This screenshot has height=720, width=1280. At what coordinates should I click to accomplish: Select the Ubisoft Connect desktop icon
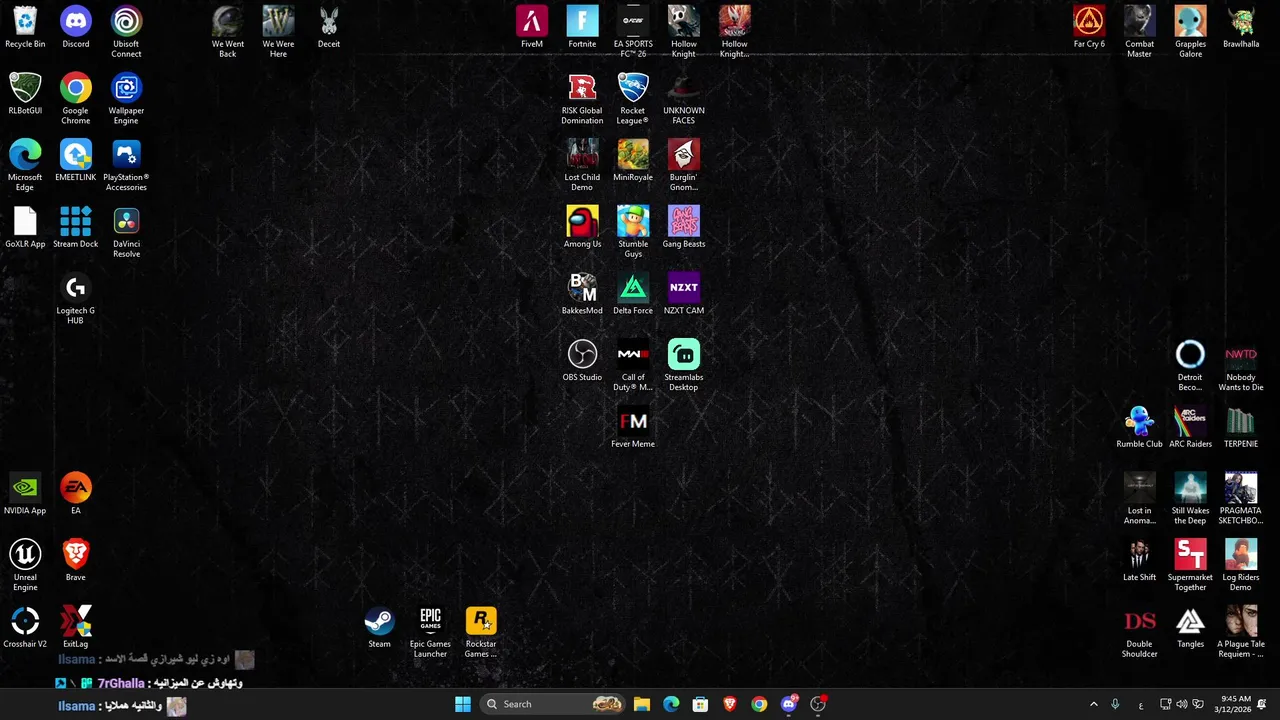(x=126, y=32)
